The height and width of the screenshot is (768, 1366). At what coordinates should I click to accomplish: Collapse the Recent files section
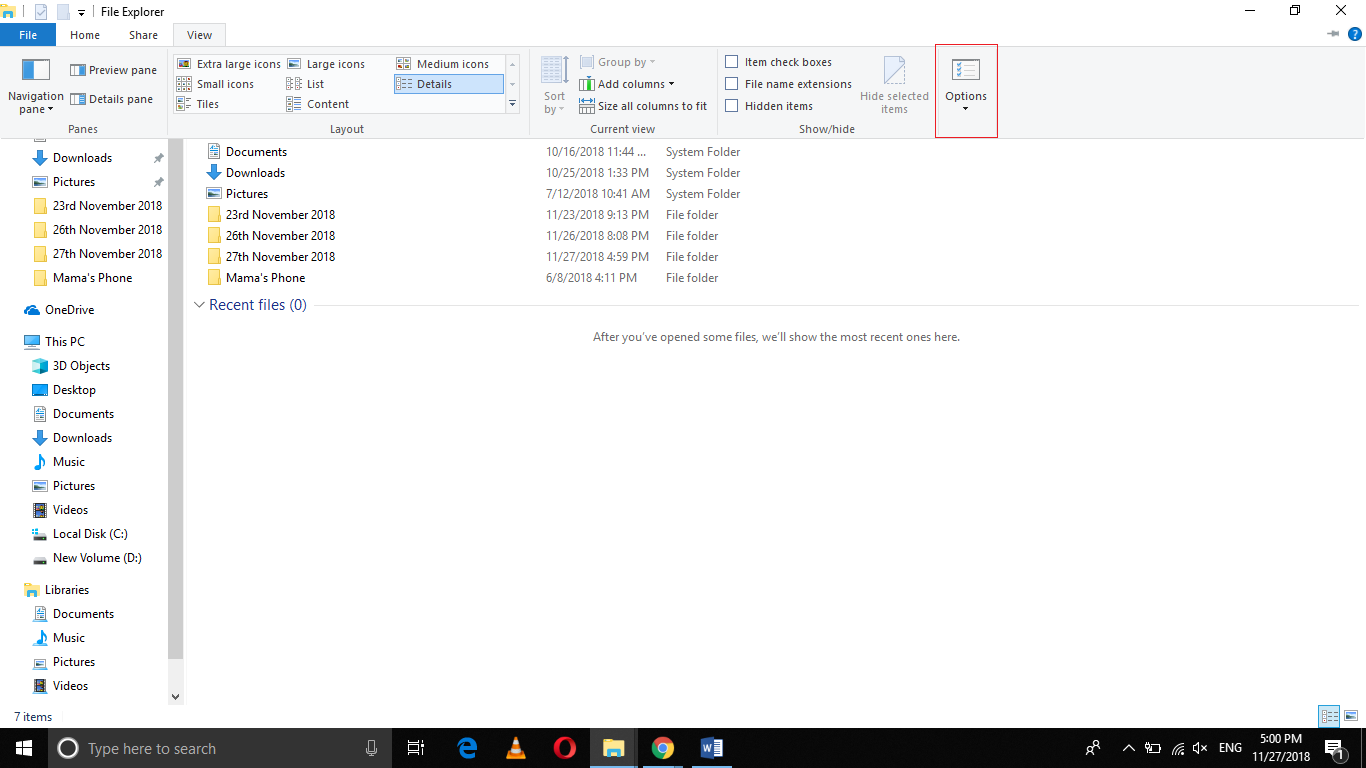tap(198, 305)
